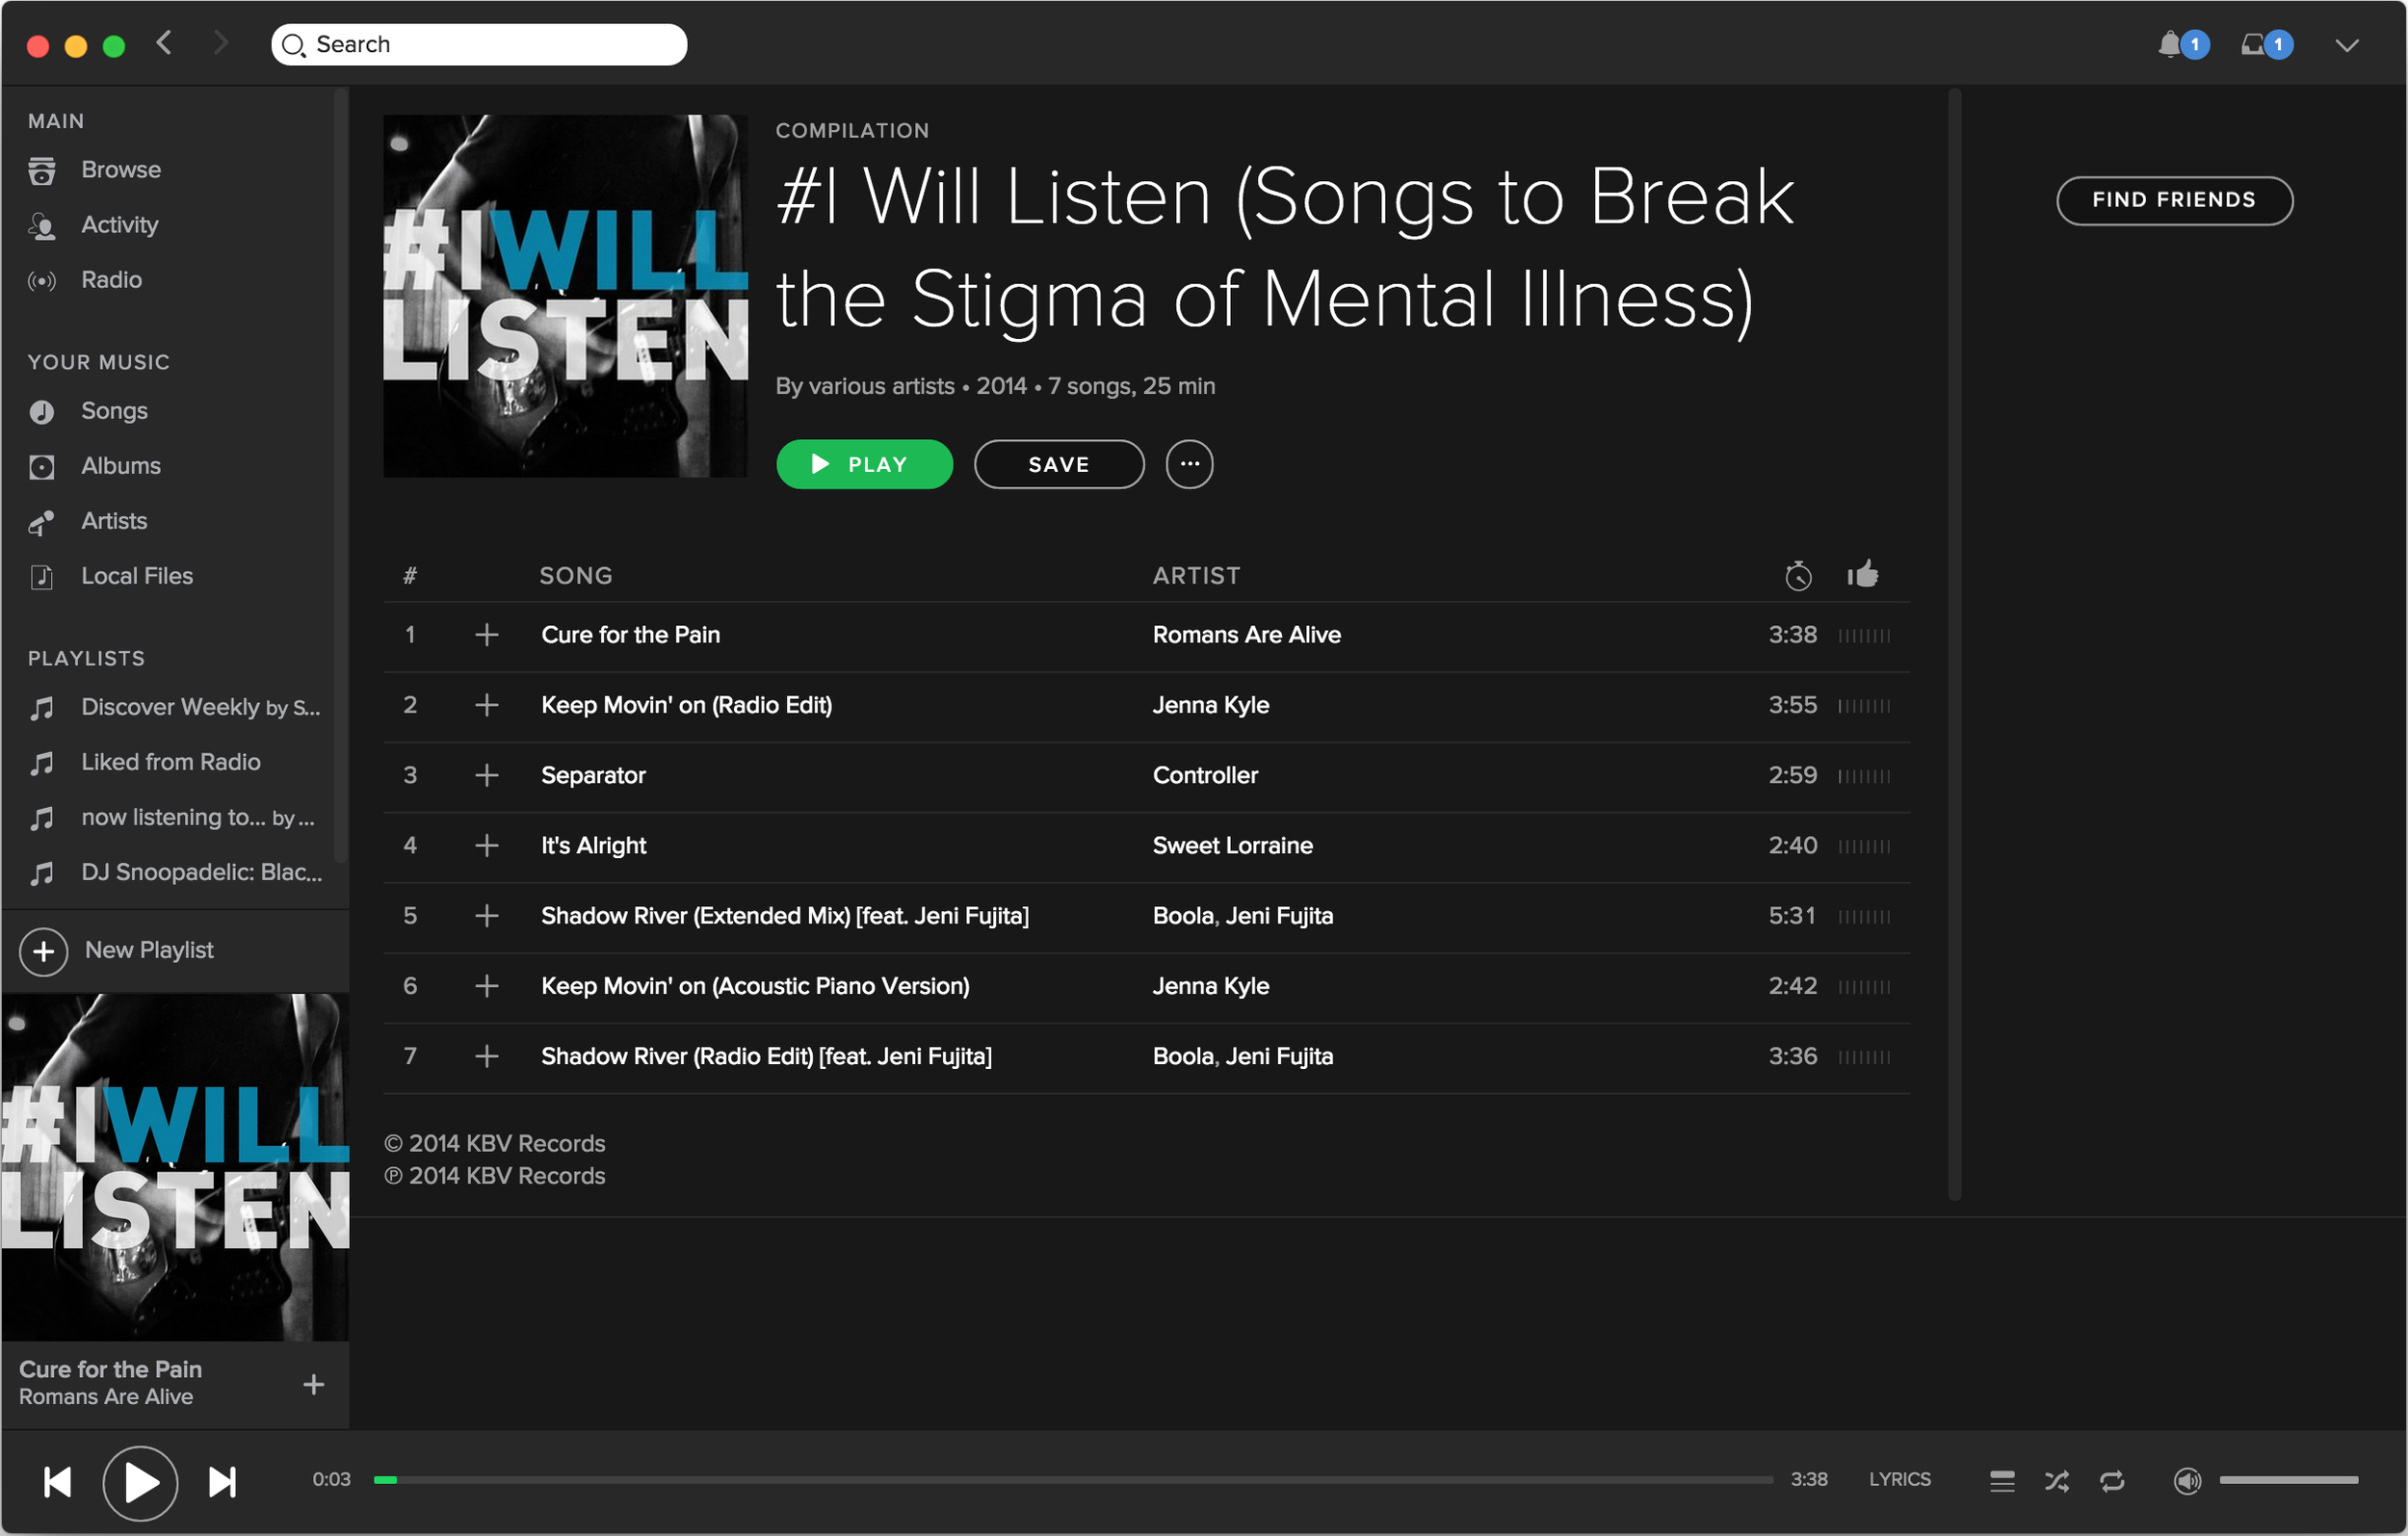The image size is (2408, 1536).
Task: Click the Find Friends button
Action: (2175, 200)
